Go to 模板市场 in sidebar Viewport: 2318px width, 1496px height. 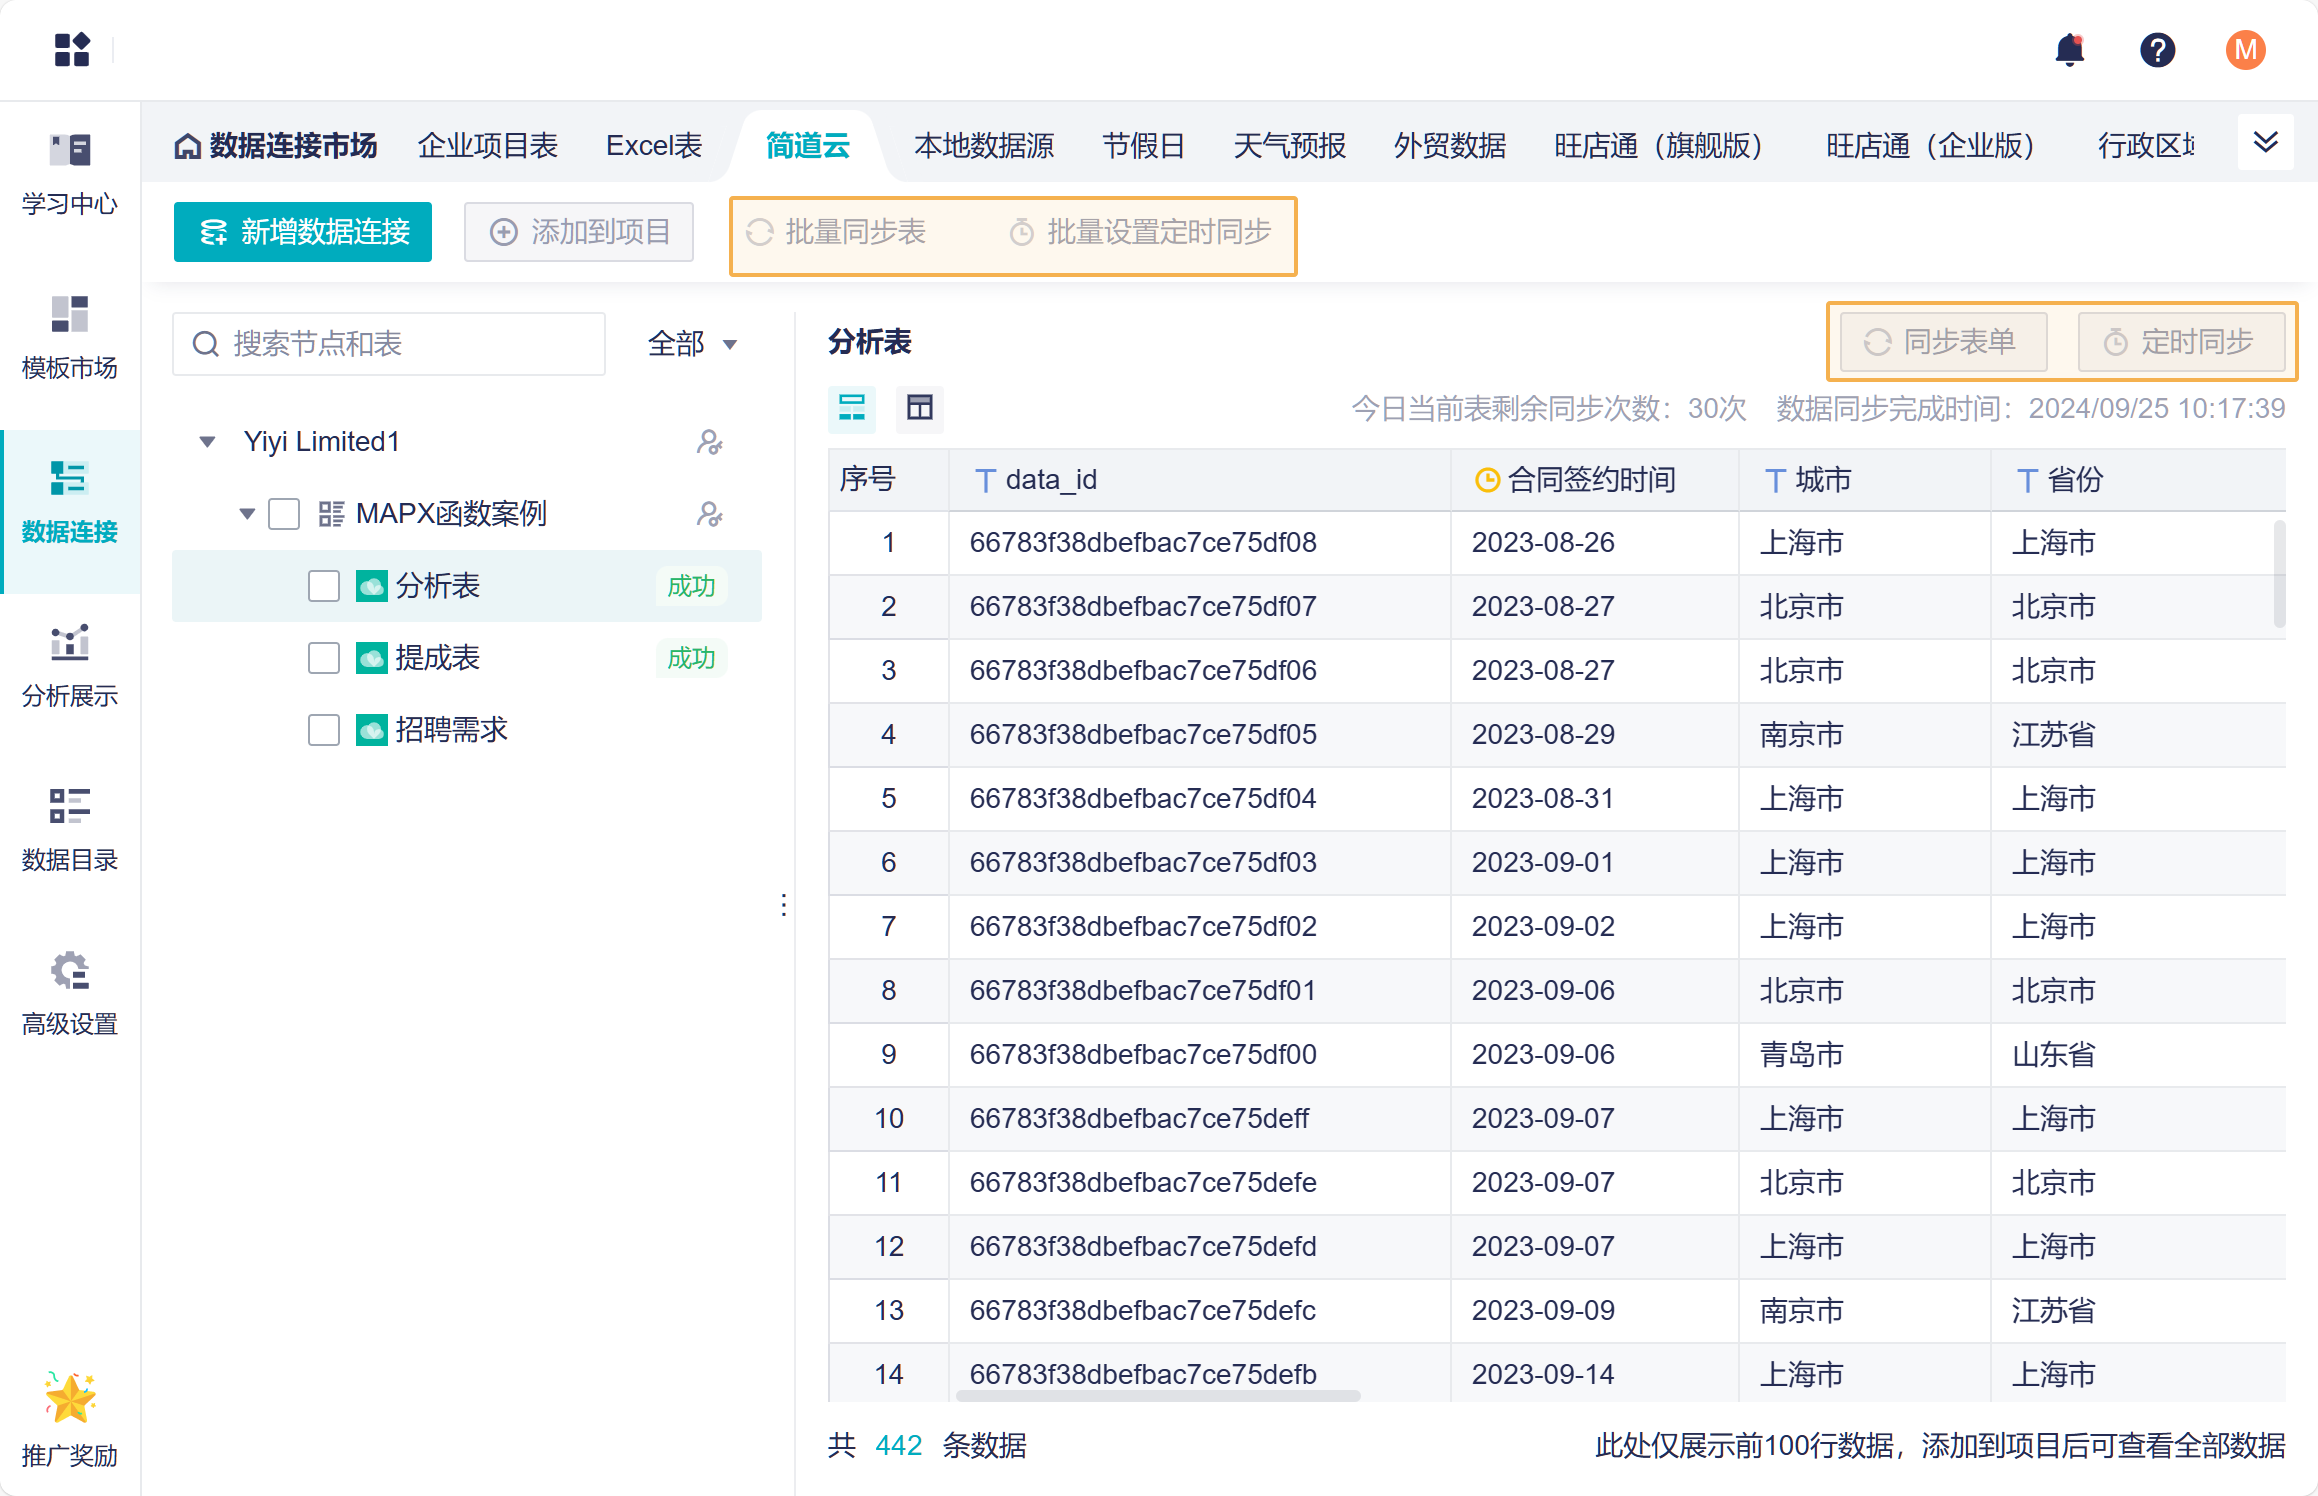[x=70, y=315]
